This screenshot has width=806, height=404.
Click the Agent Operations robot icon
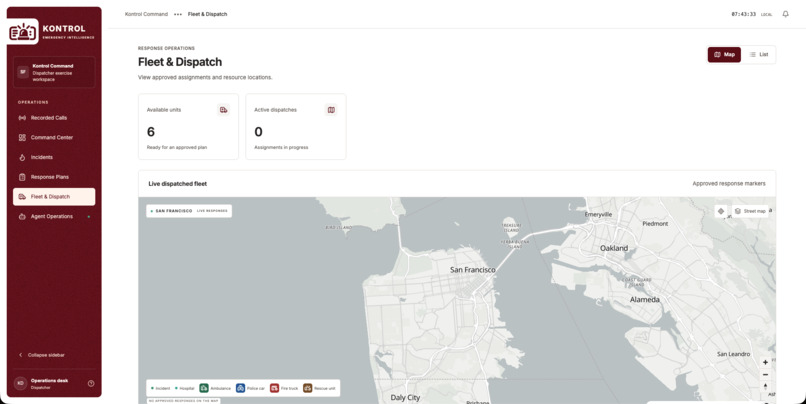click(22, 216)
